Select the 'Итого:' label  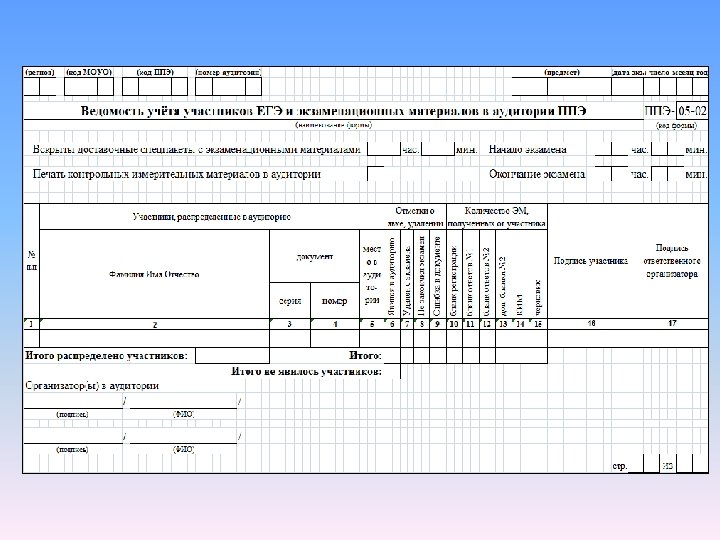(x=365, y=355)
